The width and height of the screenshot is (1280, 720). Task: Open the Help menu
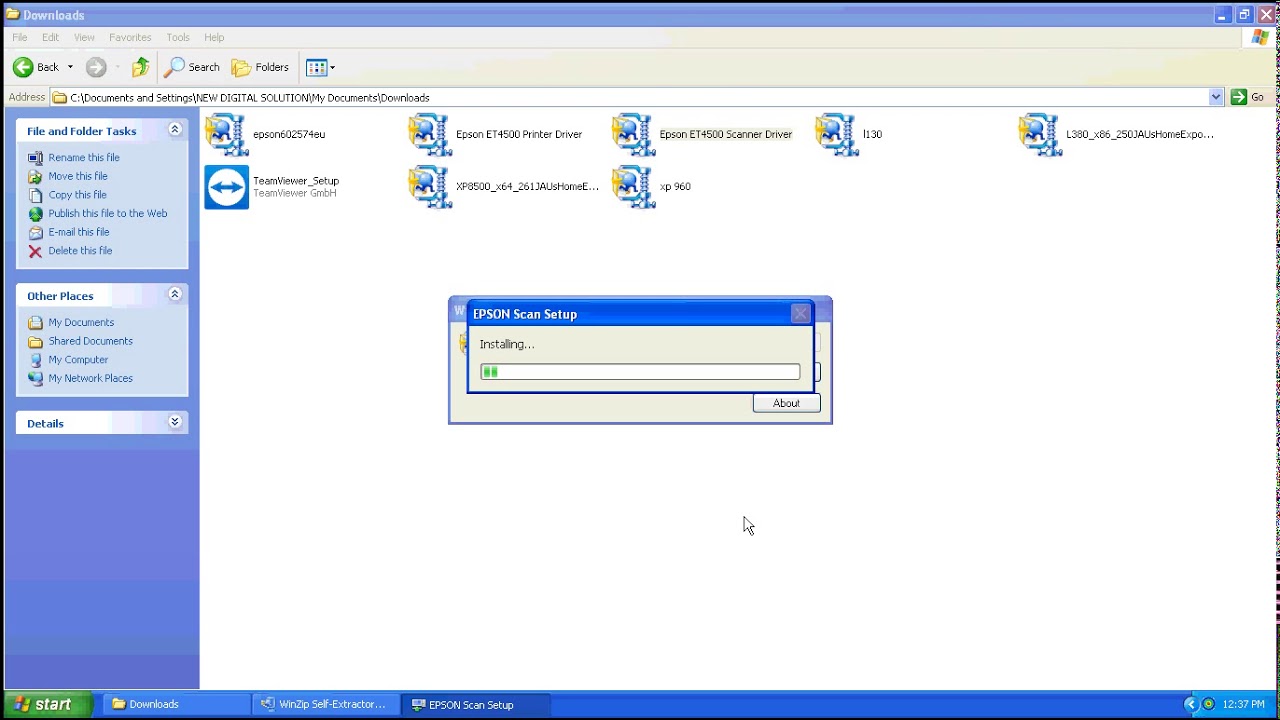pos(214,37)
